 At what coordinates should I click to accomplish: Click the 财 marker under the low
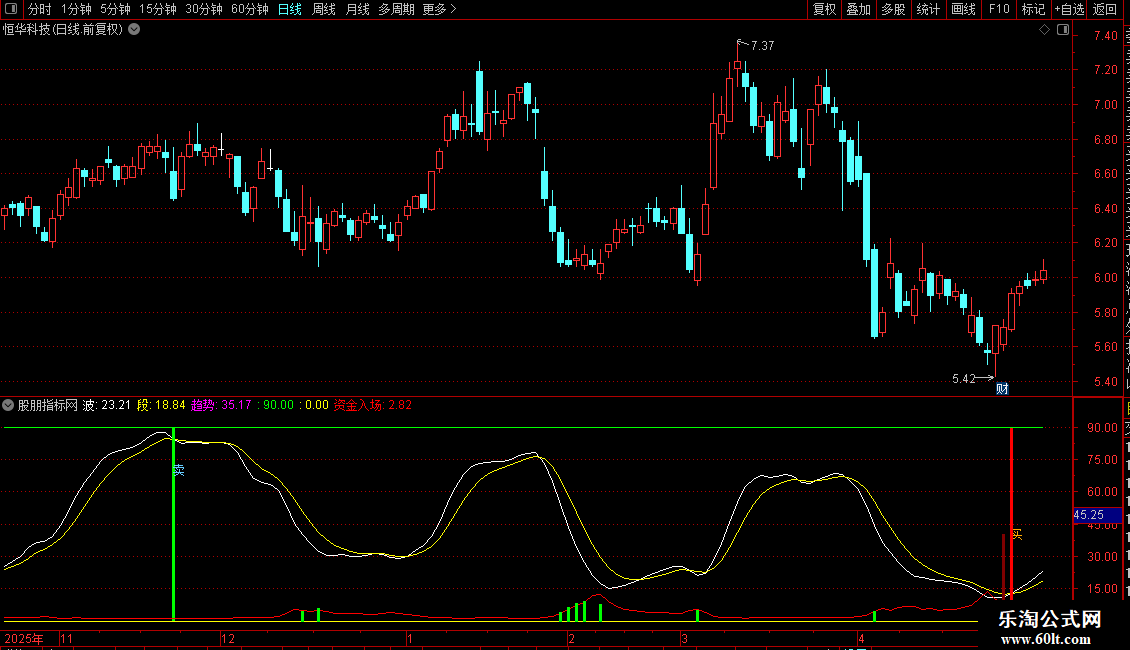pyautogui.click(x=1002, y=388)
